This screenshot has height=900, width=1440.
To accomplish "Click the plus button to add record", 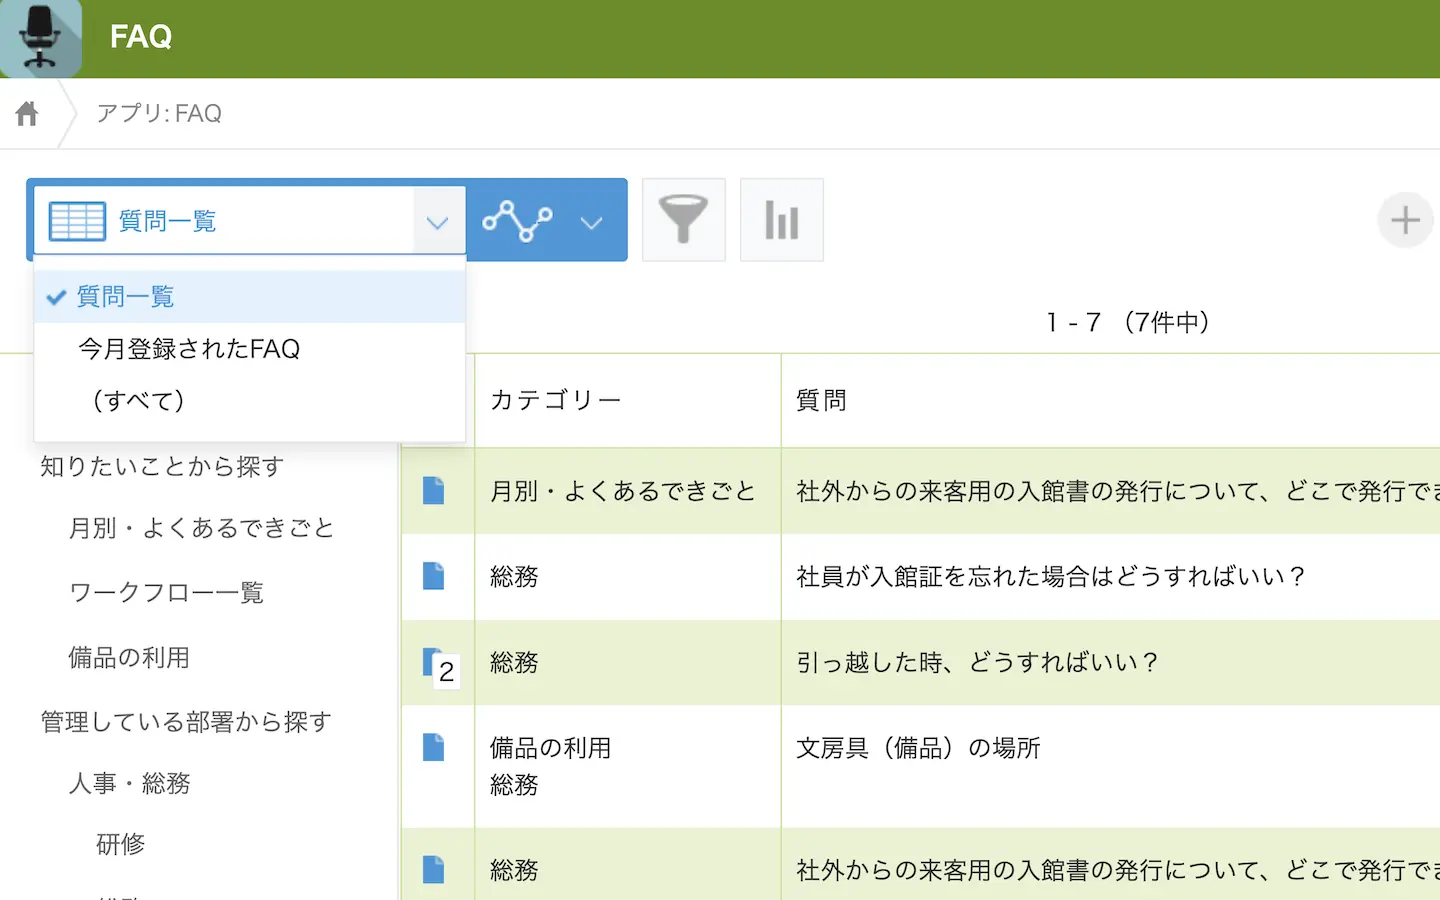I will coord(1405,220).
